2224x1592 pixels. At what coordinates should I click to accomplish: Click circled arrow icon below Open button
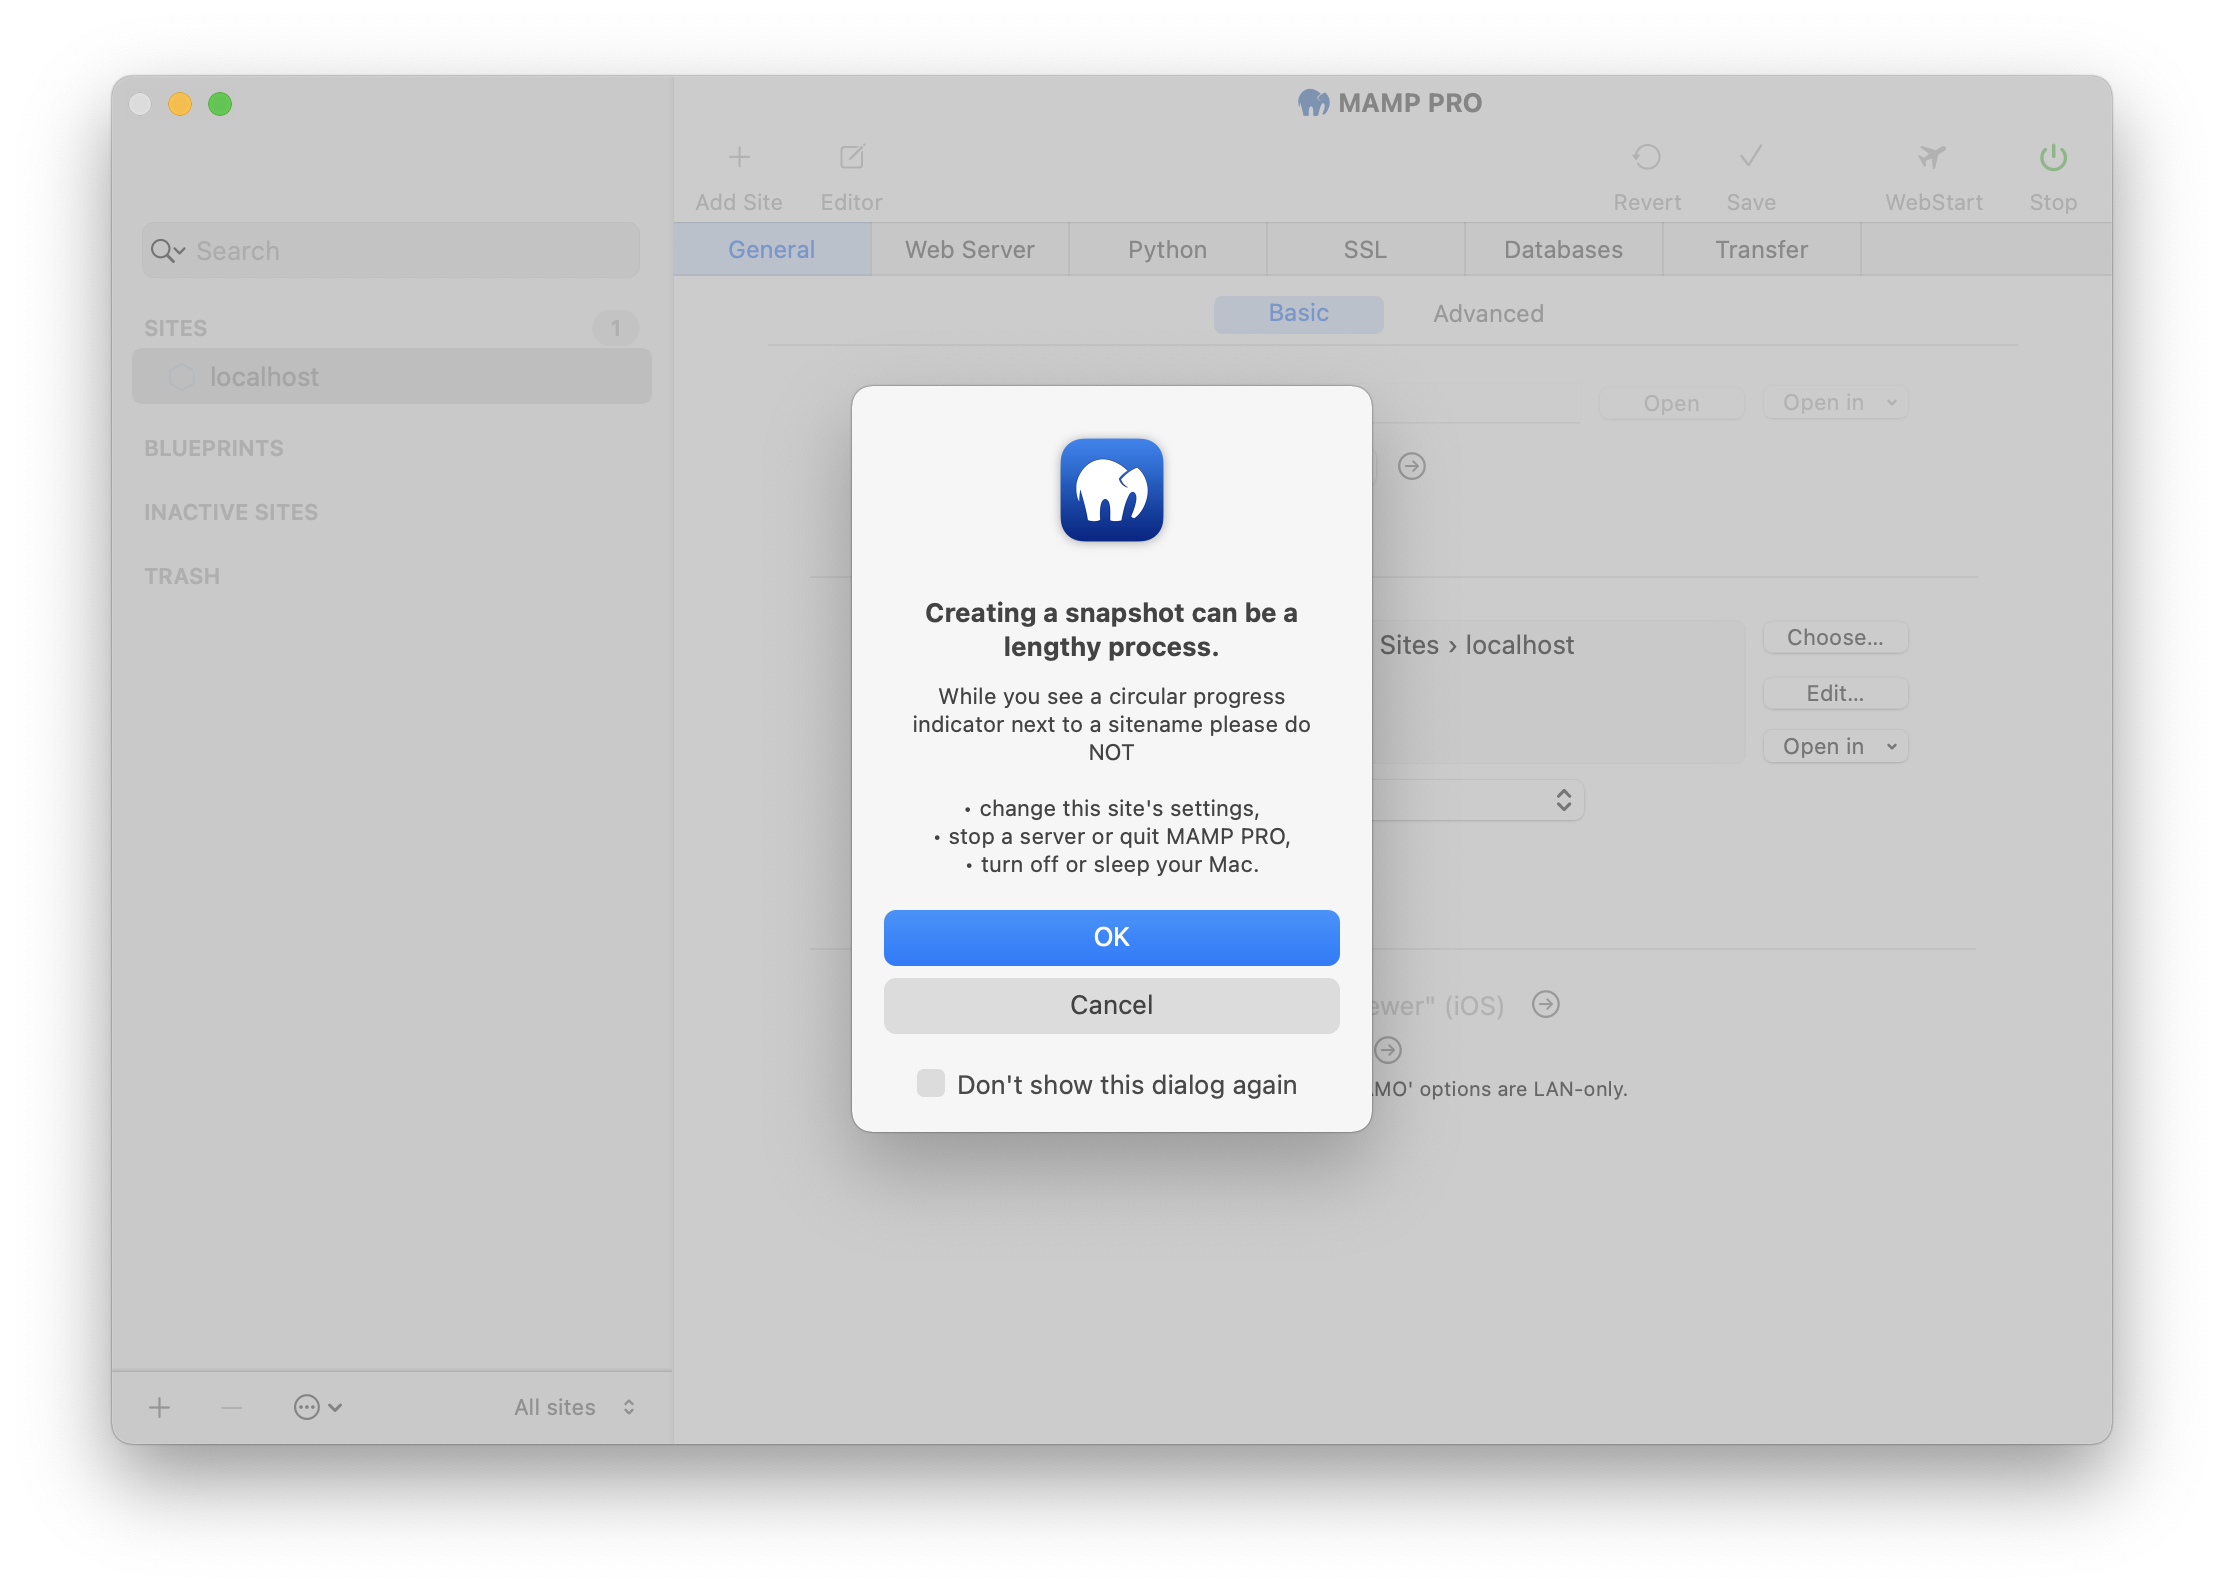[x=1411, y=466]
